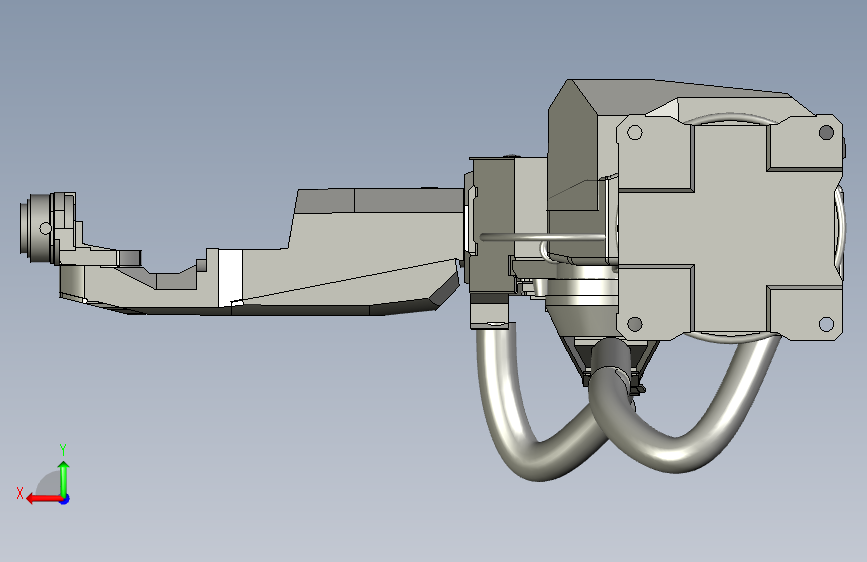Screen dimensions: 867x562
Task: Select the top-right bolt hole on motor flange
Action: click(x=826, y=132)
